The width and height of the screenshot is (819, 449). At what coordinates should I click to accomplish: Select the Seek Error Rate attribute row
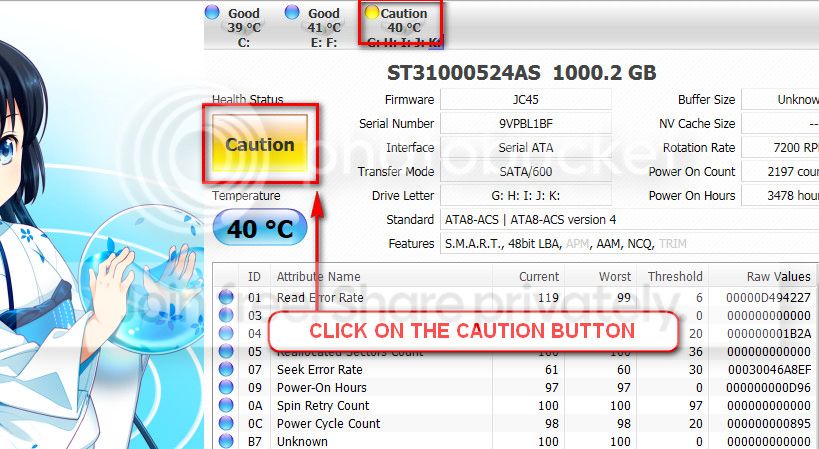[x=514, y=369]
